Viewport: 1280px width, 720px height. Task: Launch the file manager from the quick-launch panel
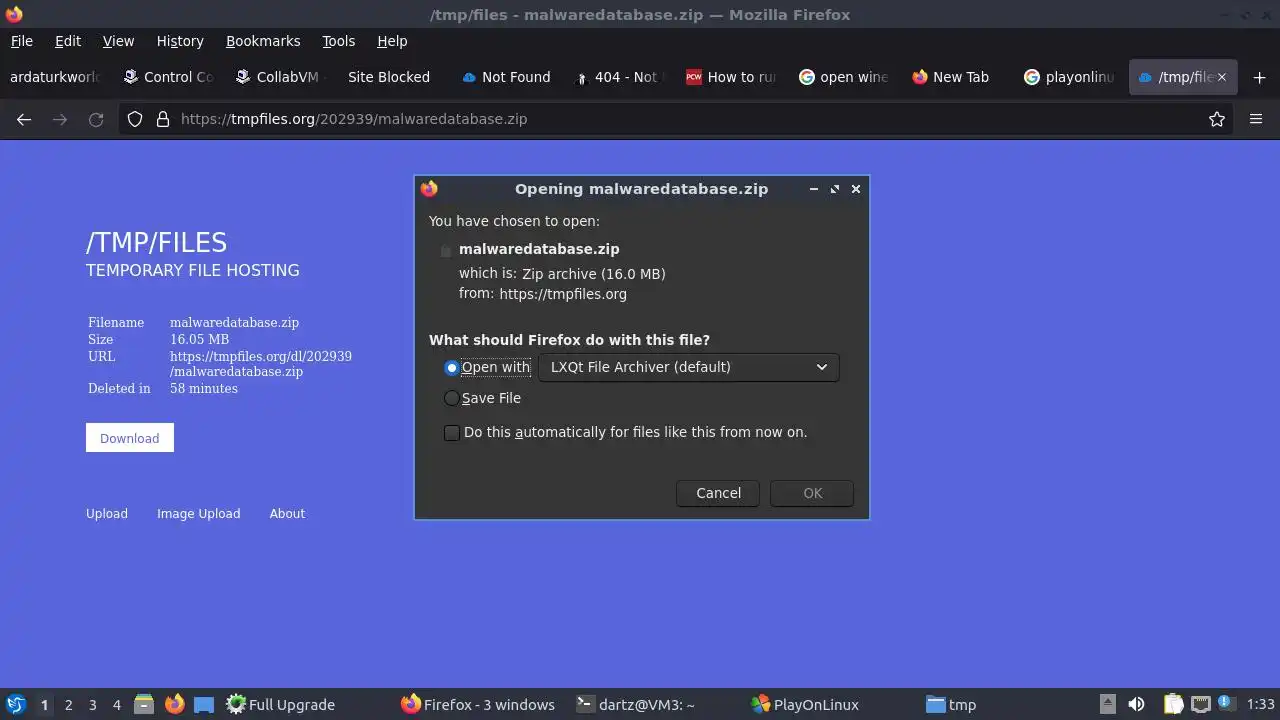(144, 704)
